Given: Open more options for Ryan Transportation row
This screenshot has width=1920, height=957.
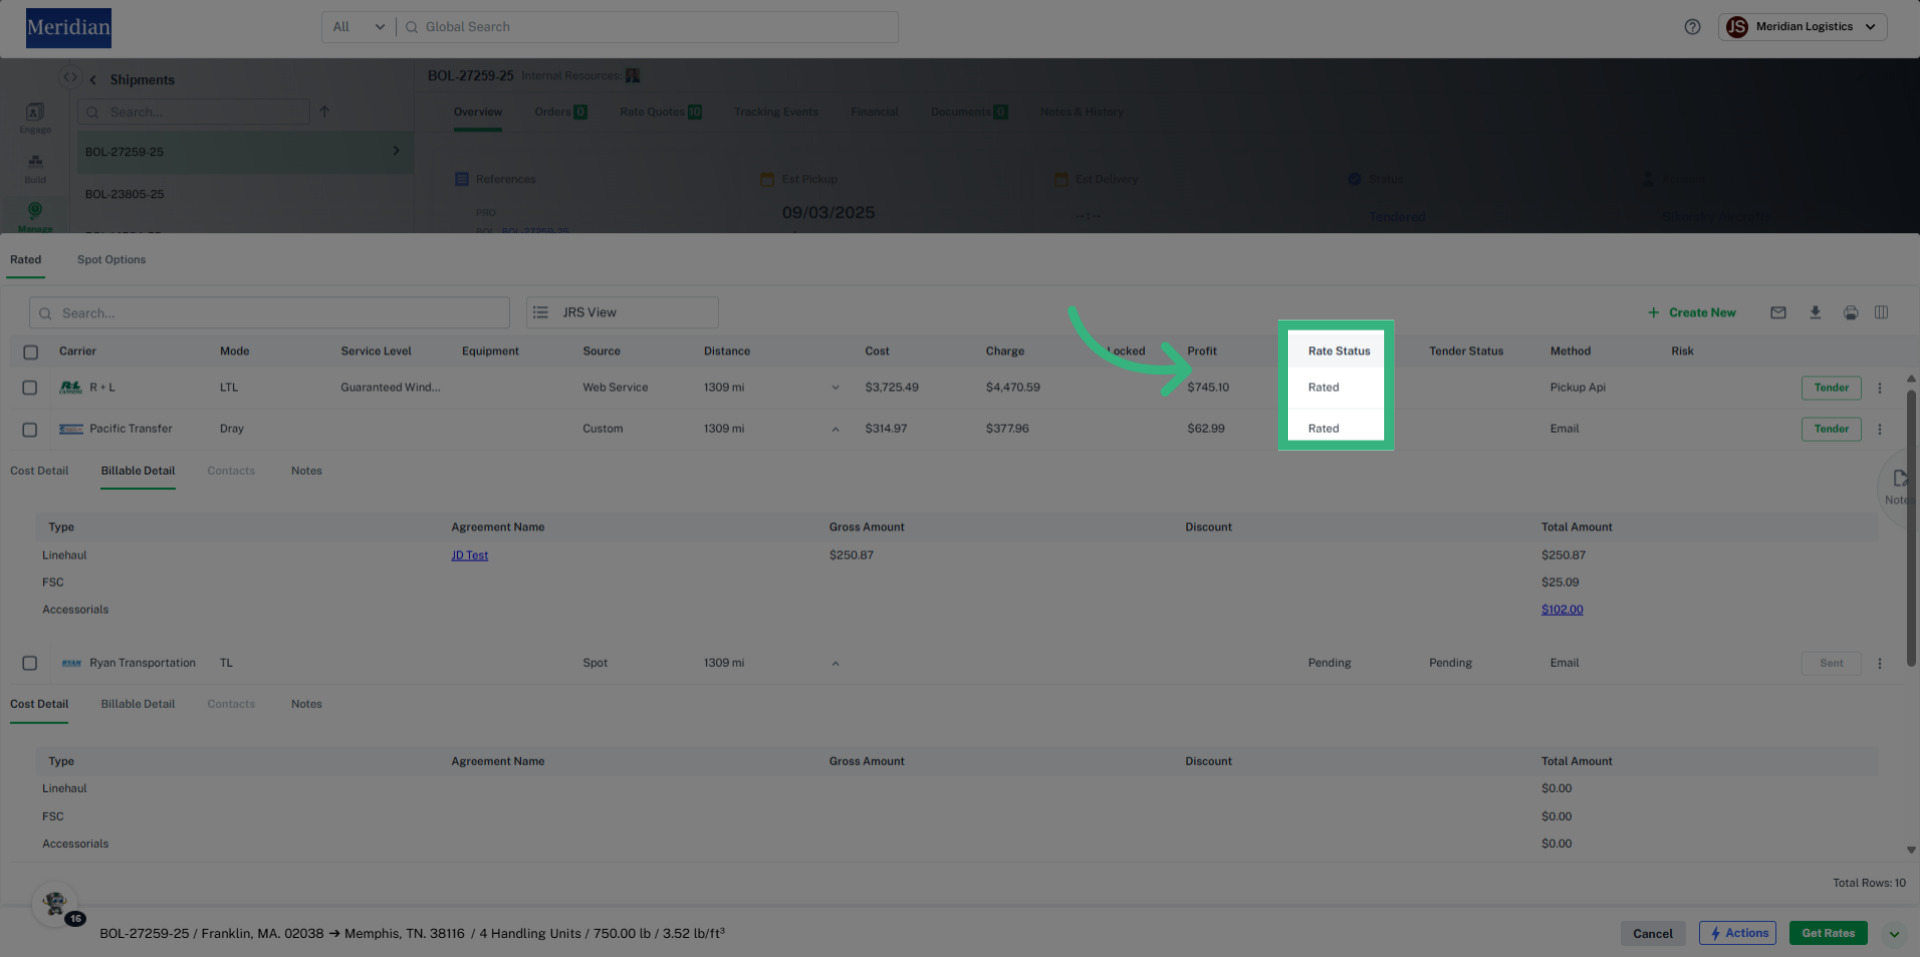Looking at the screenshot, I should pos(1880,663).
